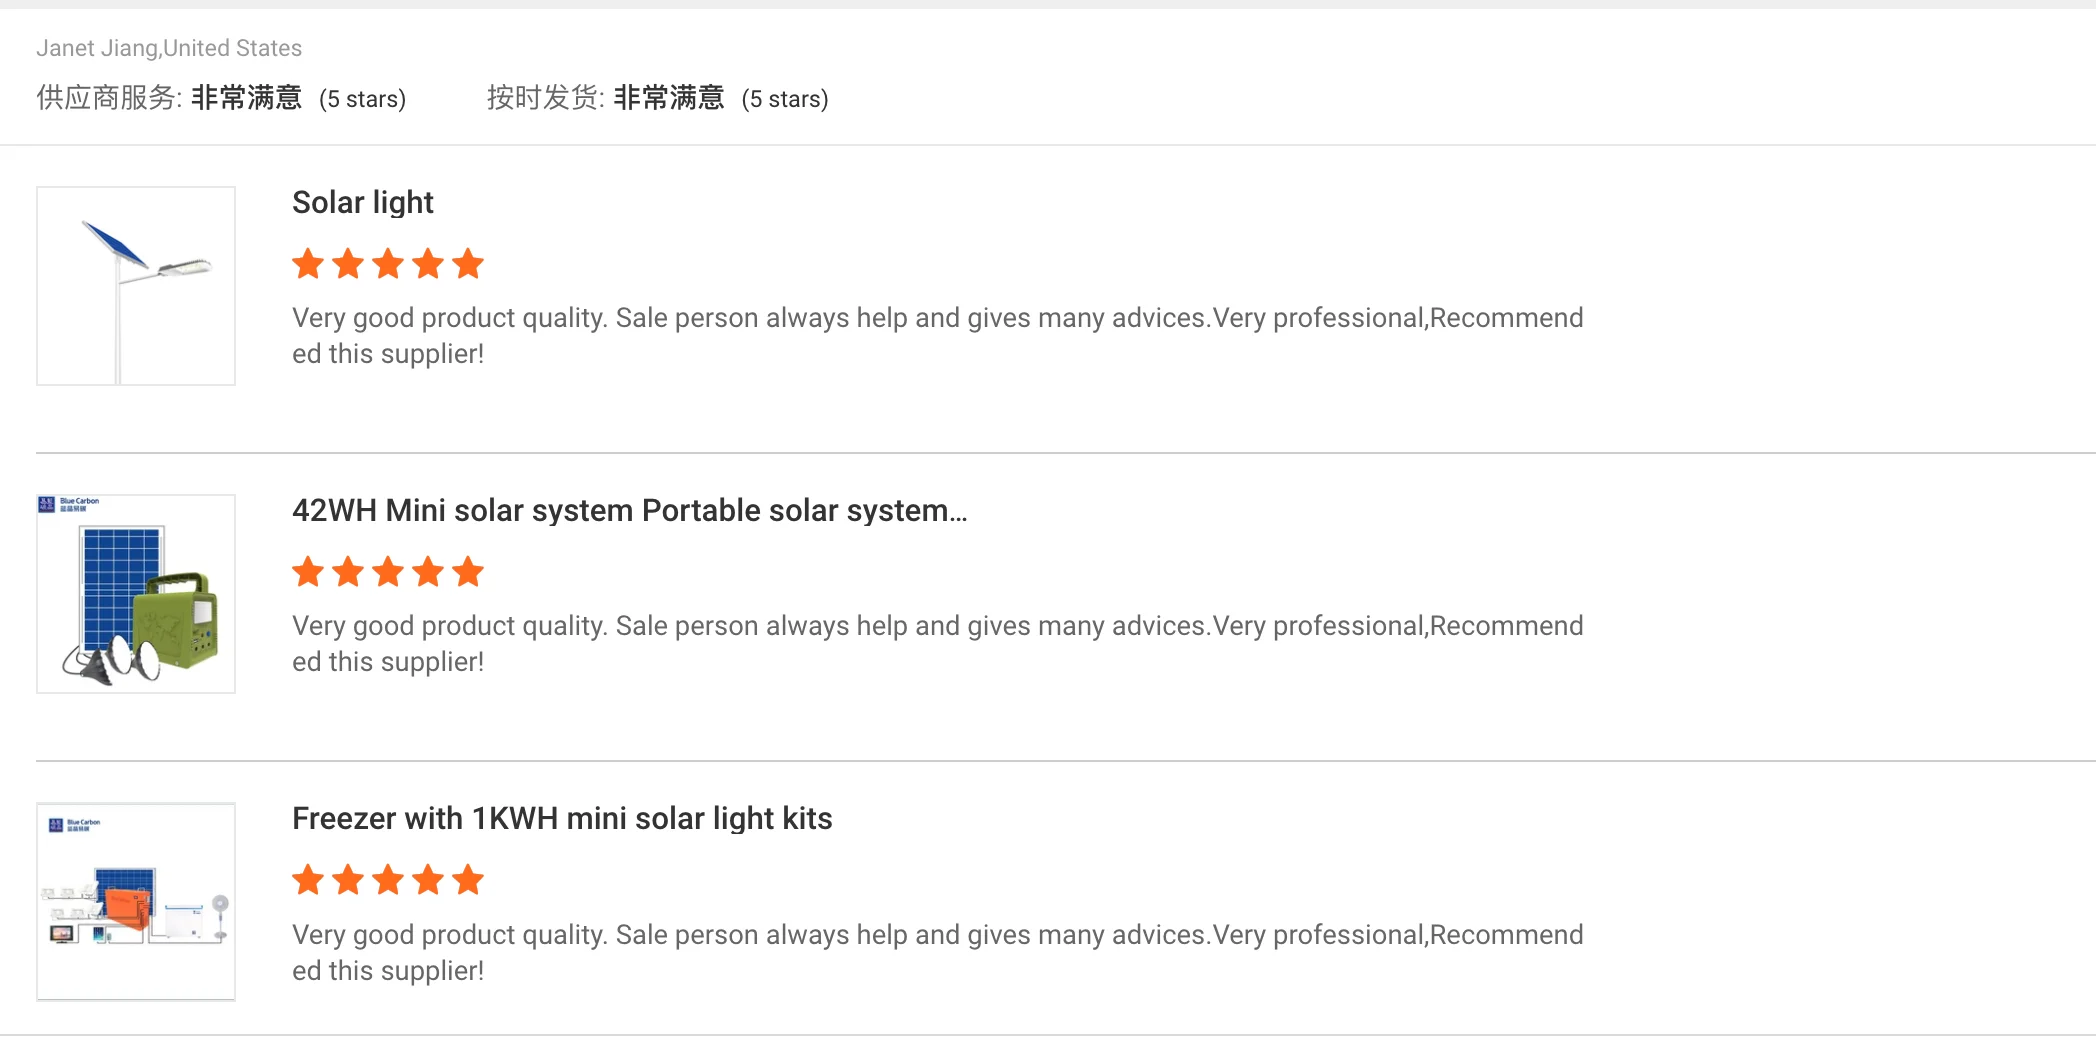
Task: Open the 42WH Mini solar system title
Action: click(629, 511)
